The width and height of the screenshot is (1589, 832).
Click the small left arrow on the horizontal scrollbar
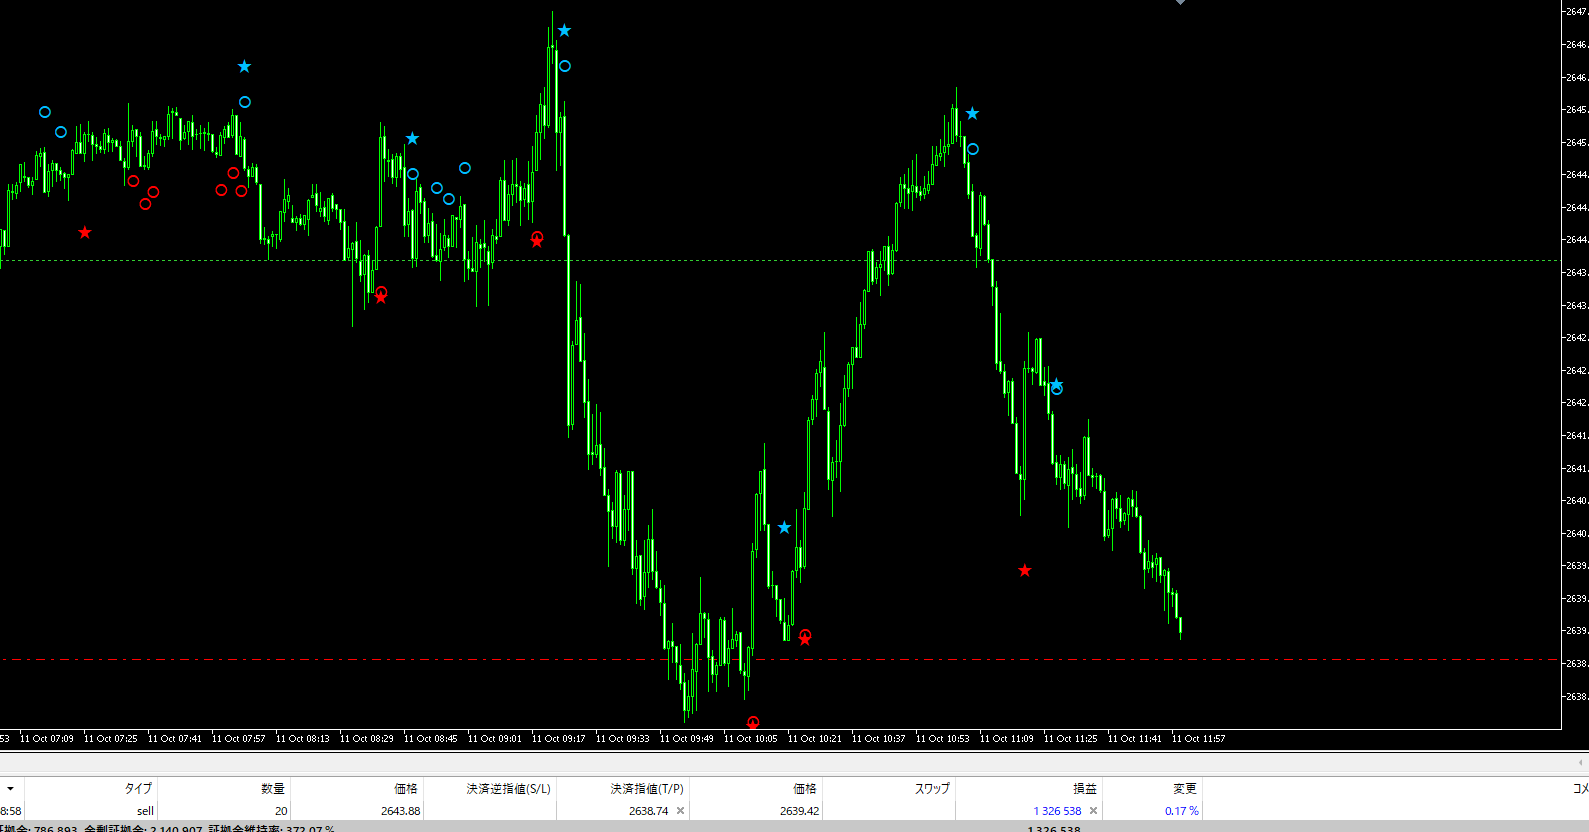[1582, 763]
